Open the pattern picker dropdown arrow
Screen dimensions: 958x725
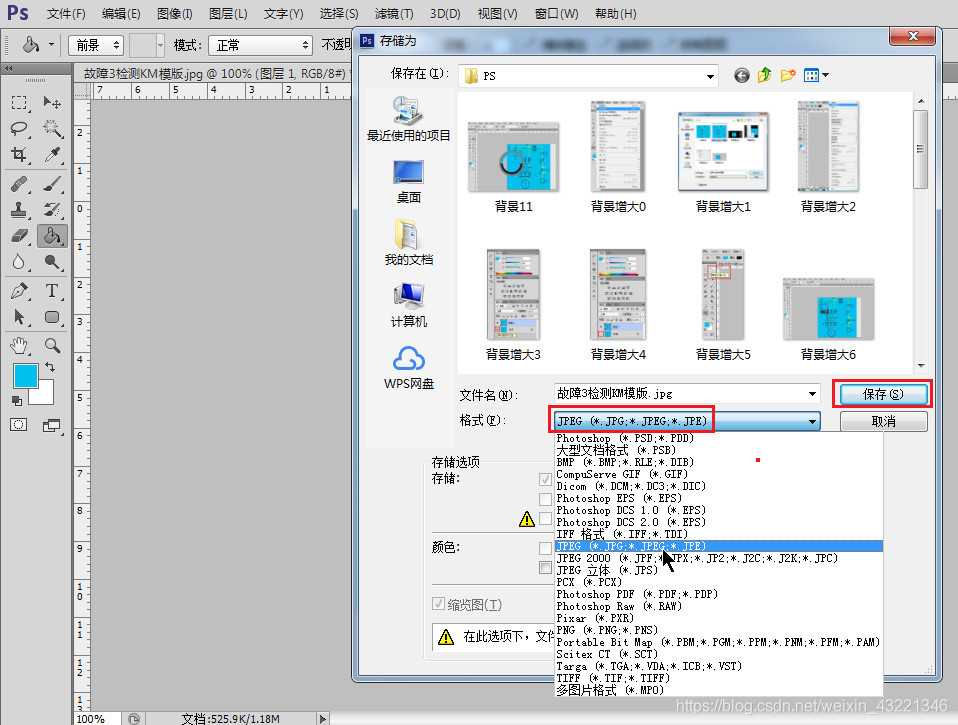(x=160, y=45)
